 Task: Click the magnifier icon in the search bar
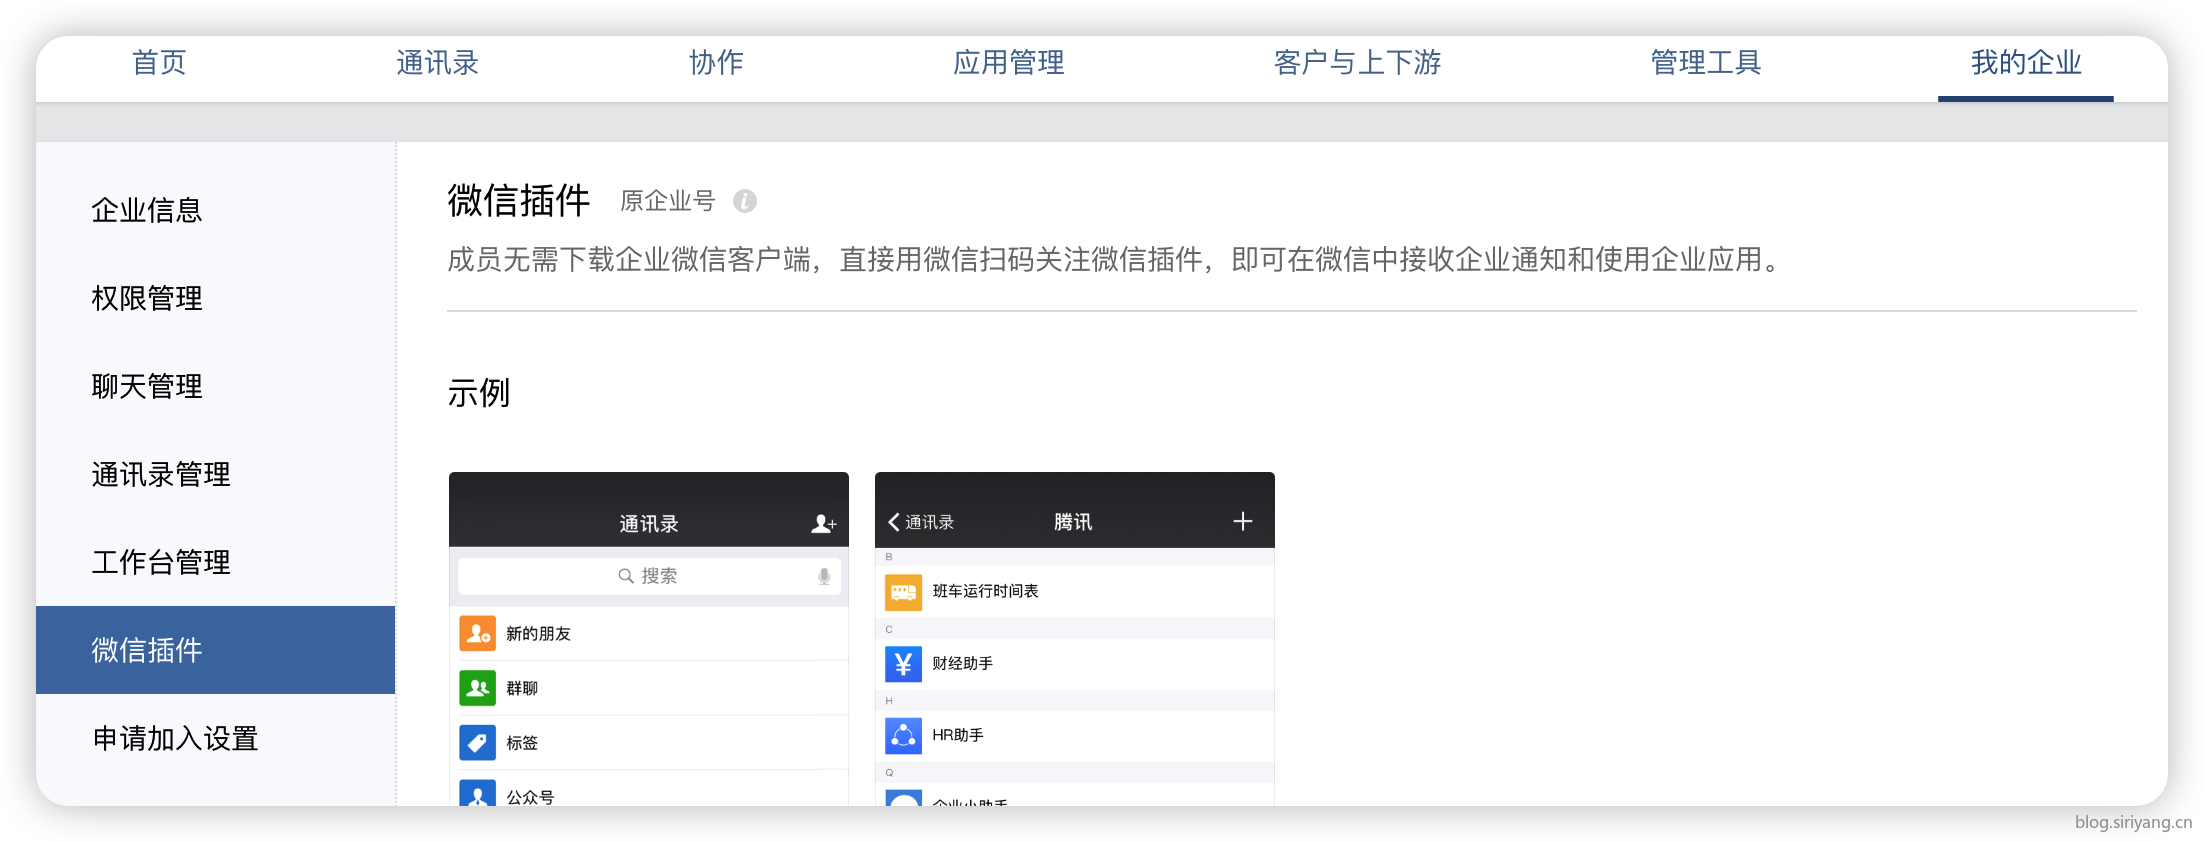pyautogui.click(x=626, y=576)
